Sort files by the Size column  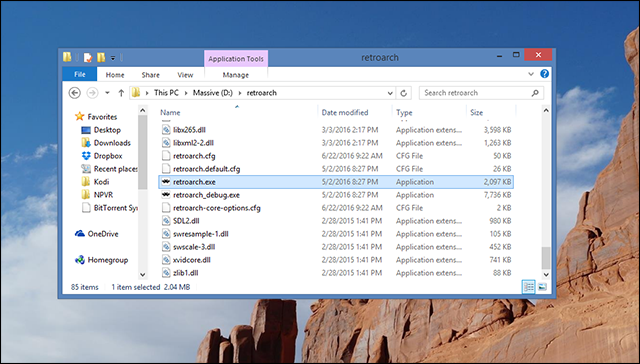pos(476,113)
